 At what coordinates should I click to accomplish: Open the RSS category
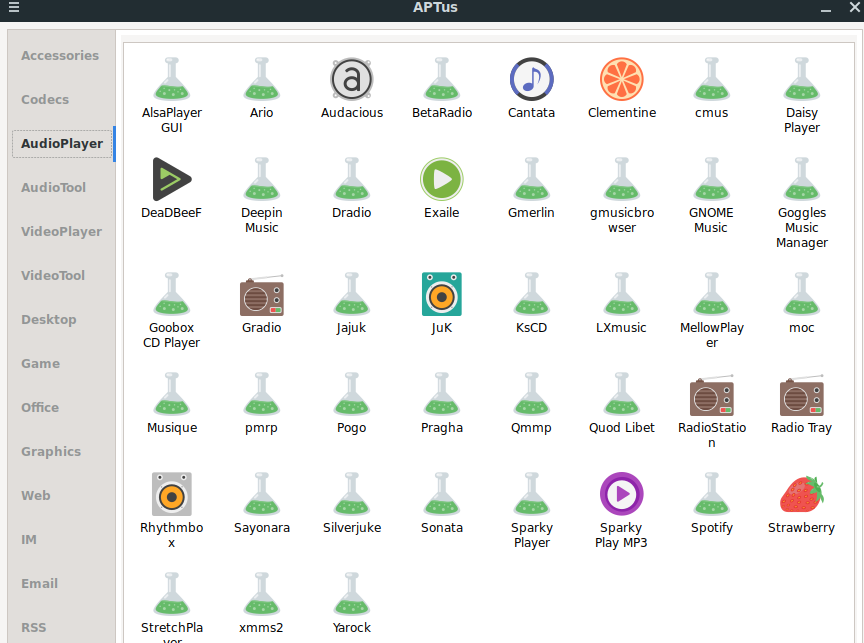tap(34, 628)
